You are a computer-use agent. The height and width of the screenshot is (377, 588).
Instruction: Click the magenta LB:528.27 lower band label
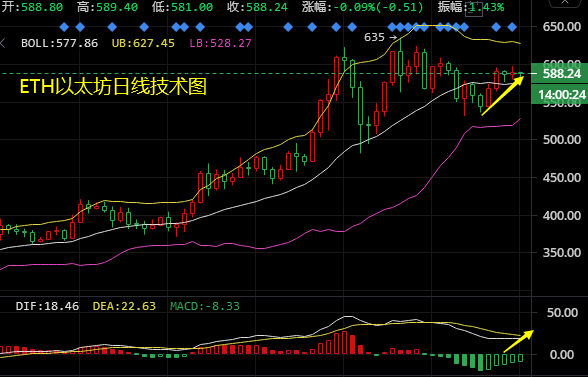[x=220, y=44]
